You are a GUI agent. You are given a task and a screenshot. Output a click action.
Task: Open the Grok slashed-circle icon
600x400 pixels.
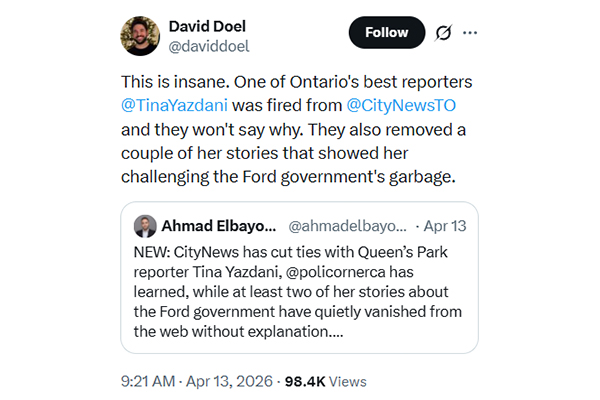pyautogui.click(x=443, y=33)
